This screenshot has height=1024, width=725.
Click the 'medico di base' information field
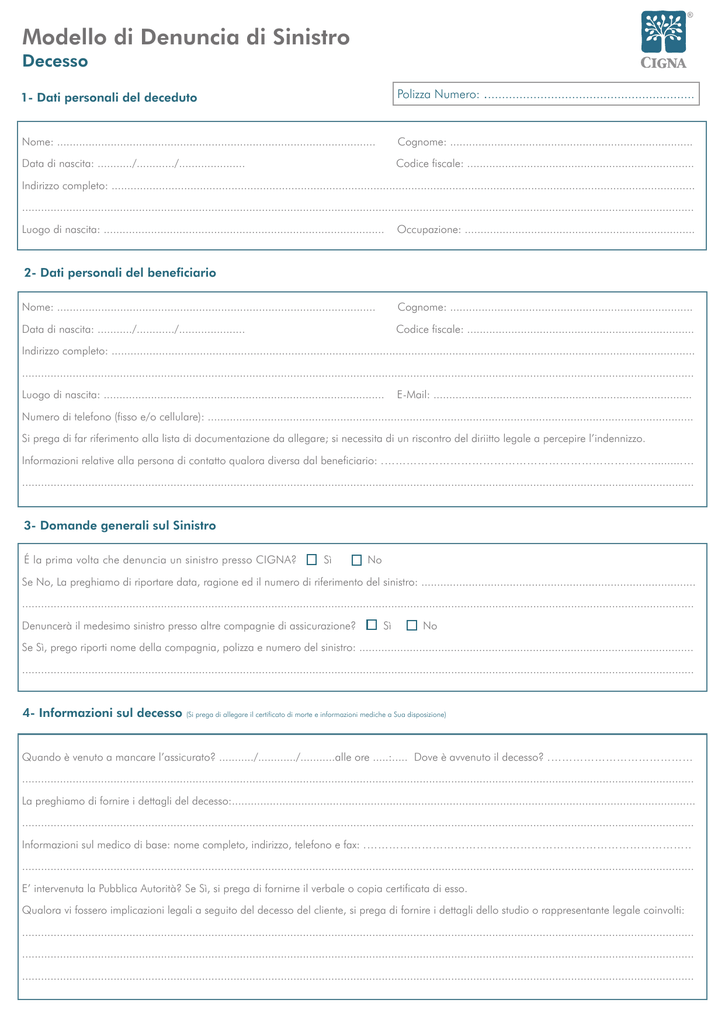pos(528,845)
